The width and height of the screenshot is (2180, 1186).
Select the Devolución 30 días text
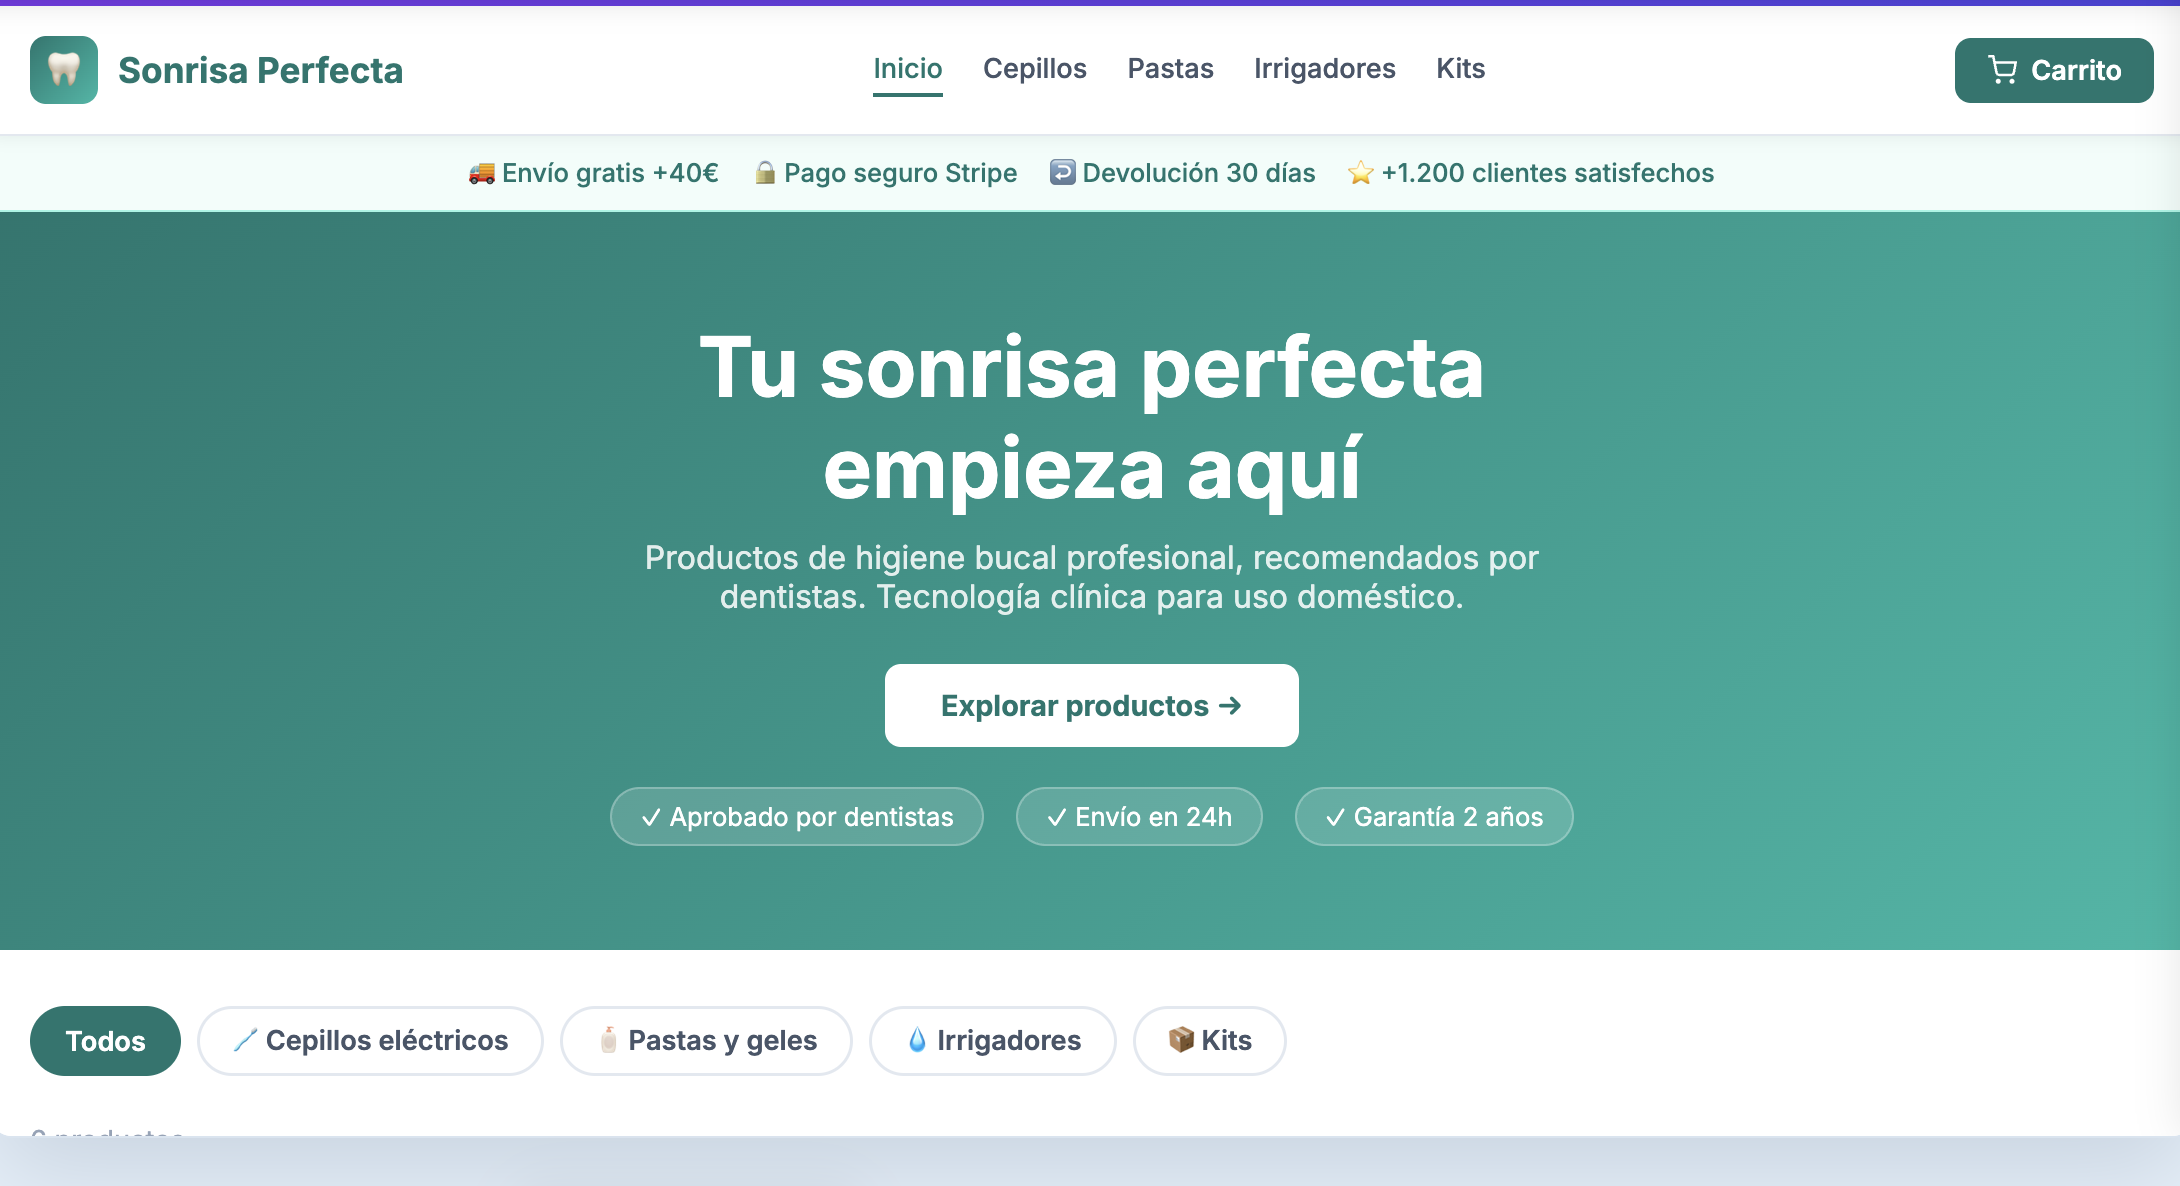tap(1199, 173)
